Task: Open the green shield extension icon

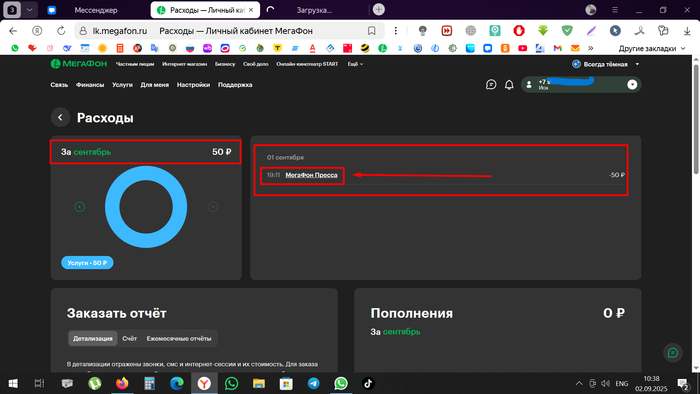Action: [x=567, y=31]
